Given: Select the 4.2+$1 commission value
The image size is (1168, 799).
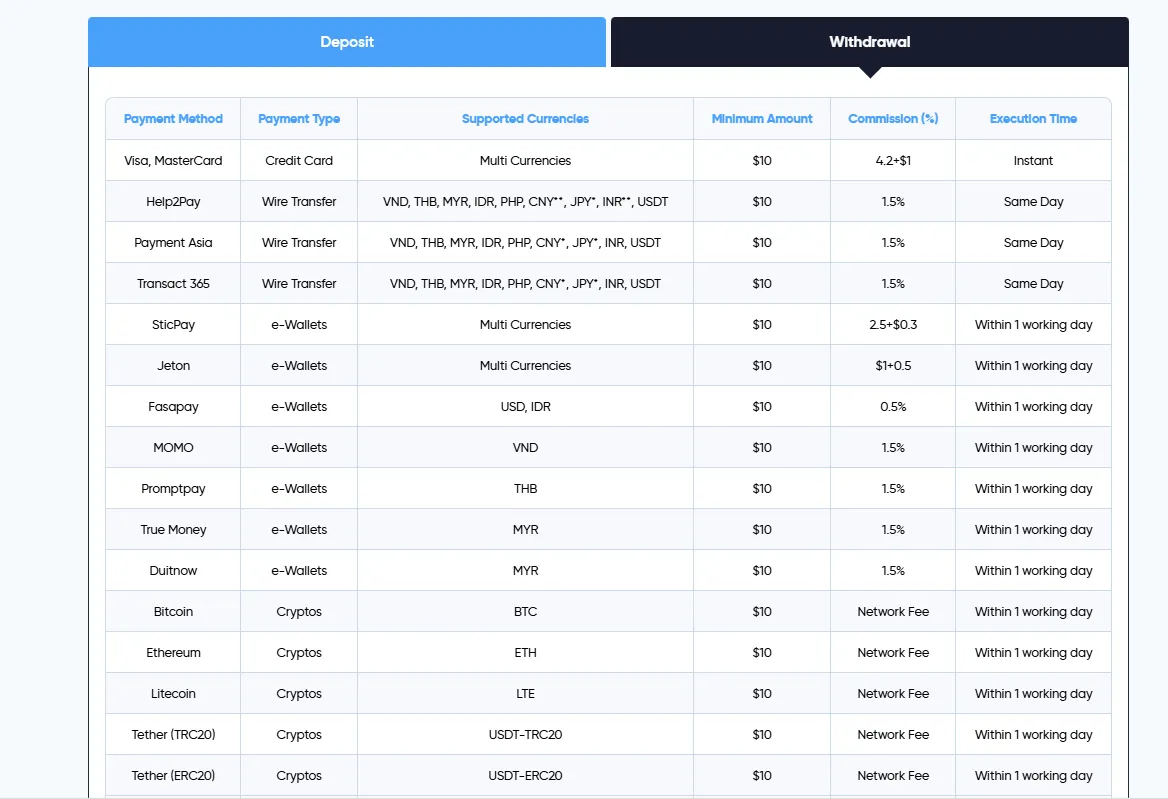Looking at the screenshot, I should [x=893, y=161].
